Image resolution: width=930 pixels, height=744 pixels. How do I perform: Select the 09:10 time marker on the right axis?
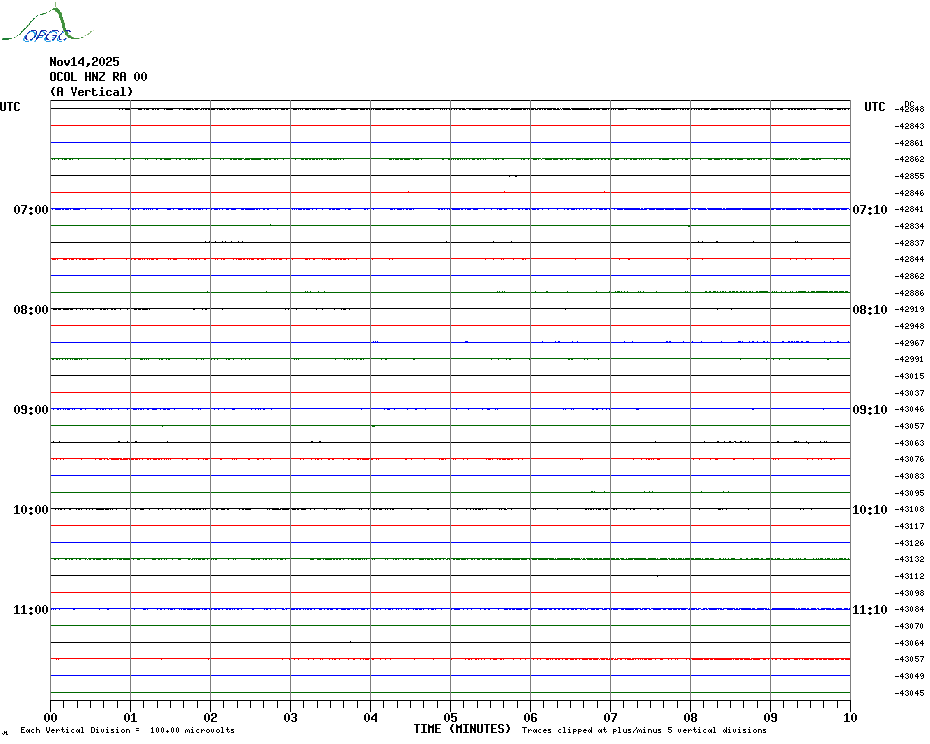(x=869, y=410)
